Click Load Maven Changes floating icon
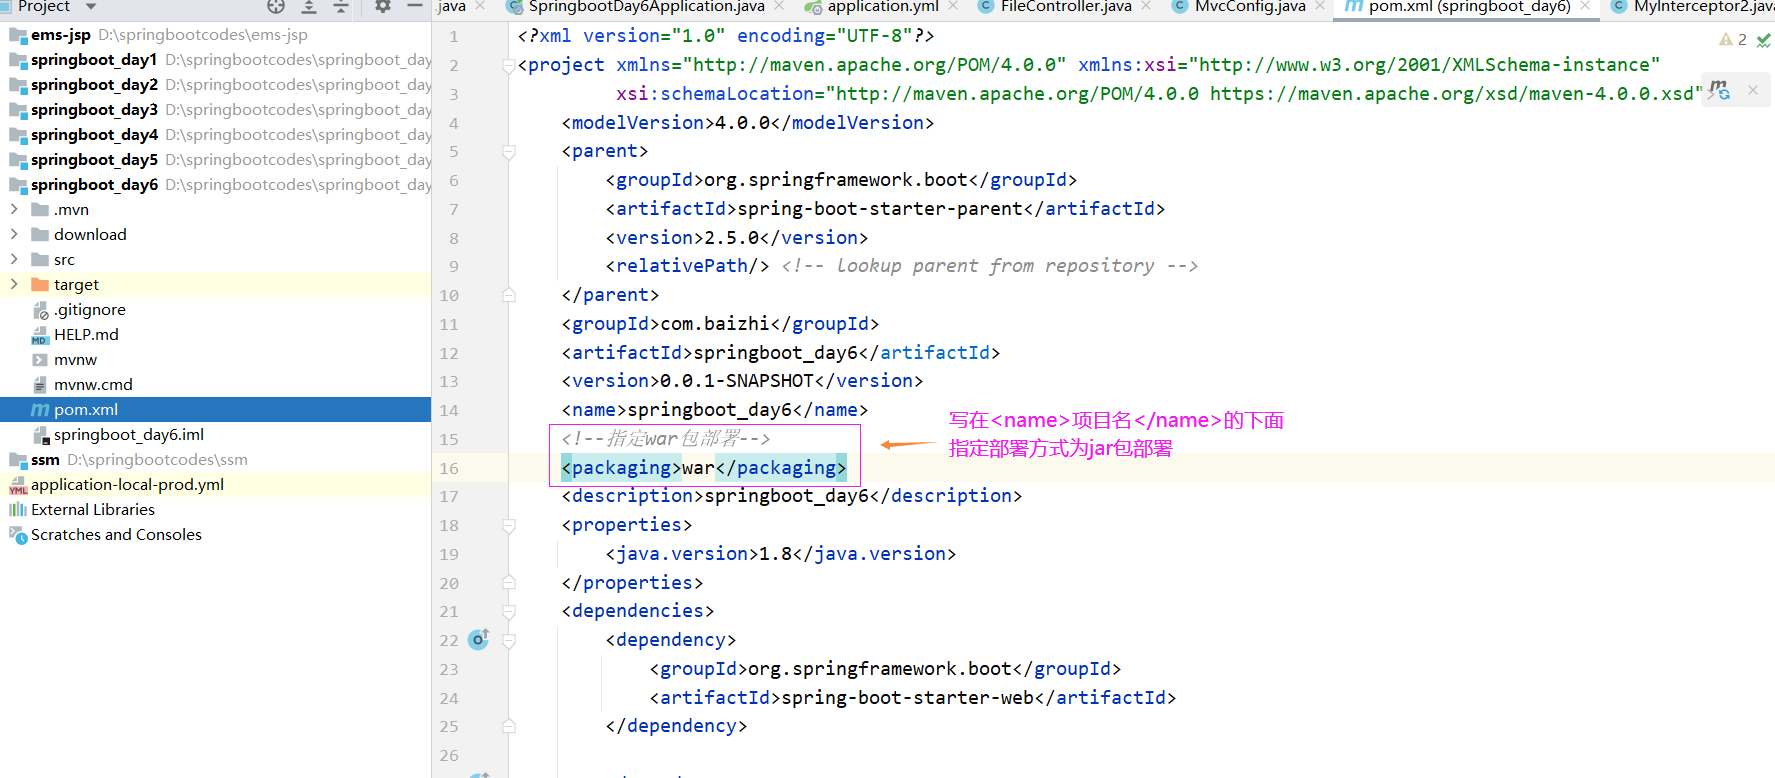This screenshot has height=778, width=1775. click(x=1719, y=90)
